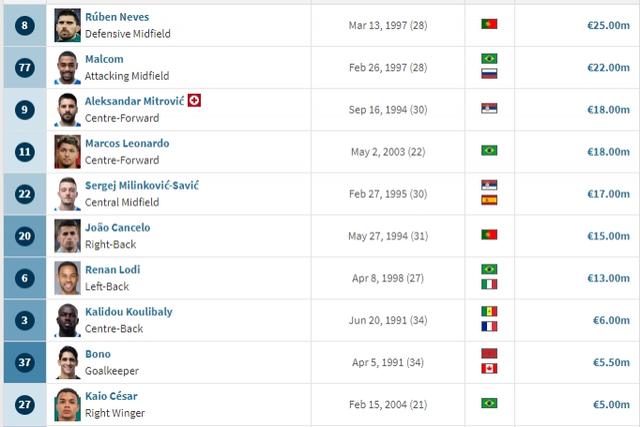Click the Serbia flag in Mitrović's row
The image size is (640, 427).
coord(489,108)
